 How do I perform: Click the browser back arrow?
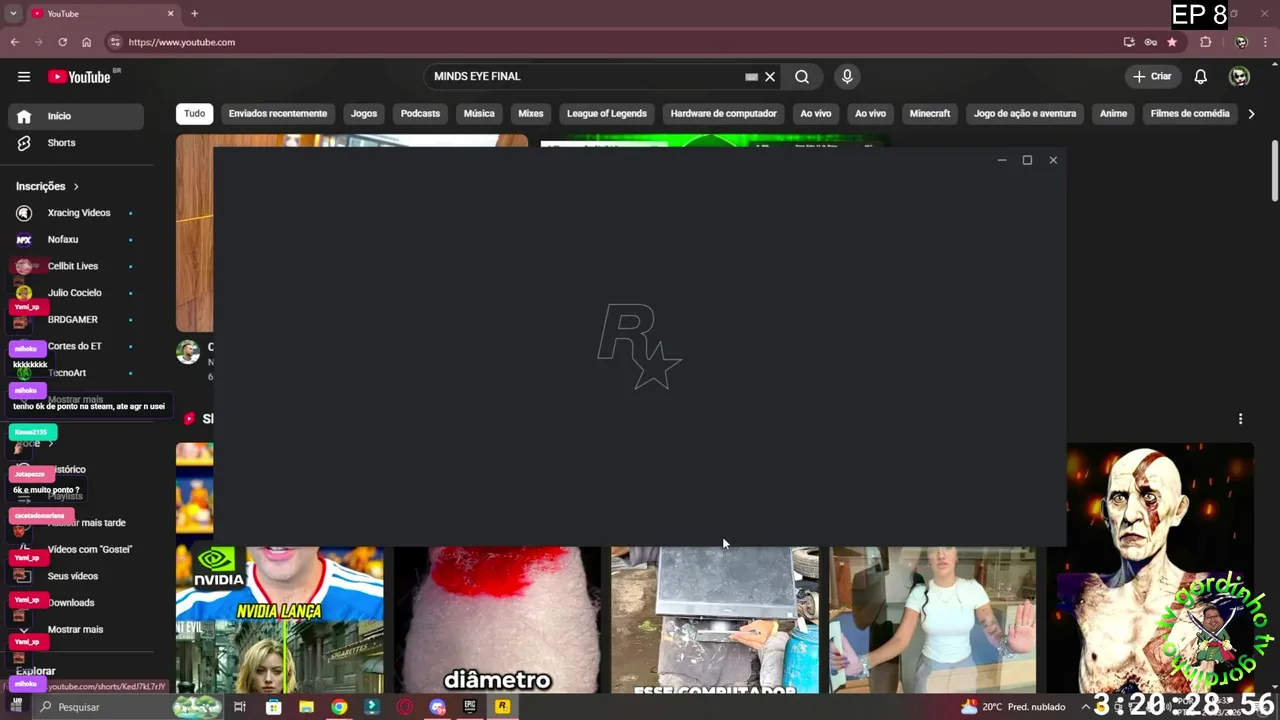pos(15,42)
